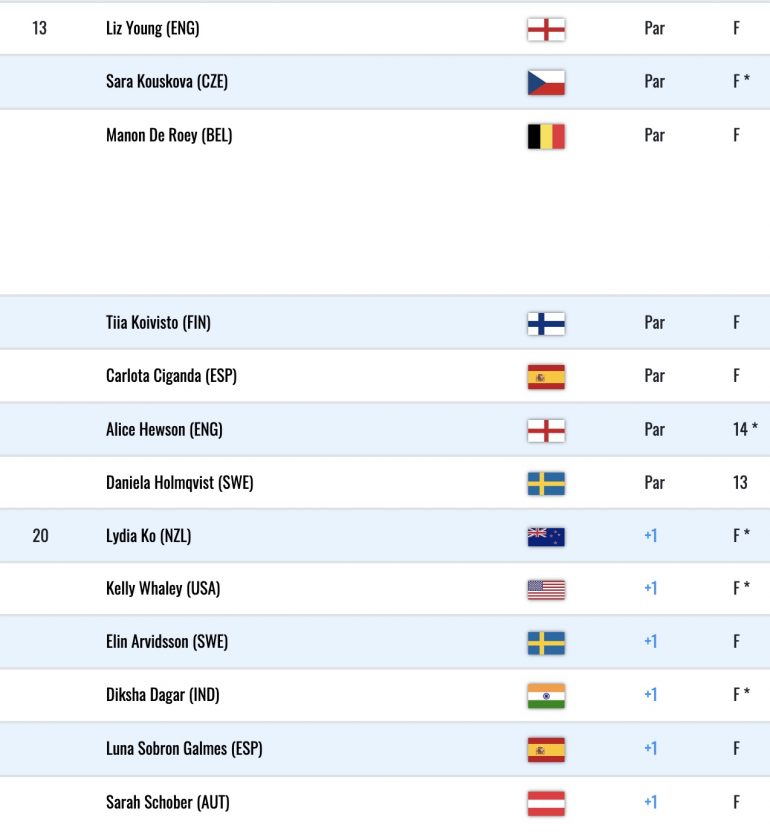
Task: Open Lydia Ko (NZL) player entry
Action: [148, 536]
